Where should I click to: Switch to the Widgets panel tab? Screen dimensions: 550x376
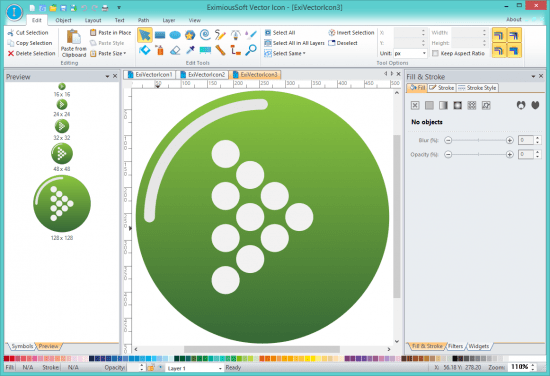click(478, 346)
